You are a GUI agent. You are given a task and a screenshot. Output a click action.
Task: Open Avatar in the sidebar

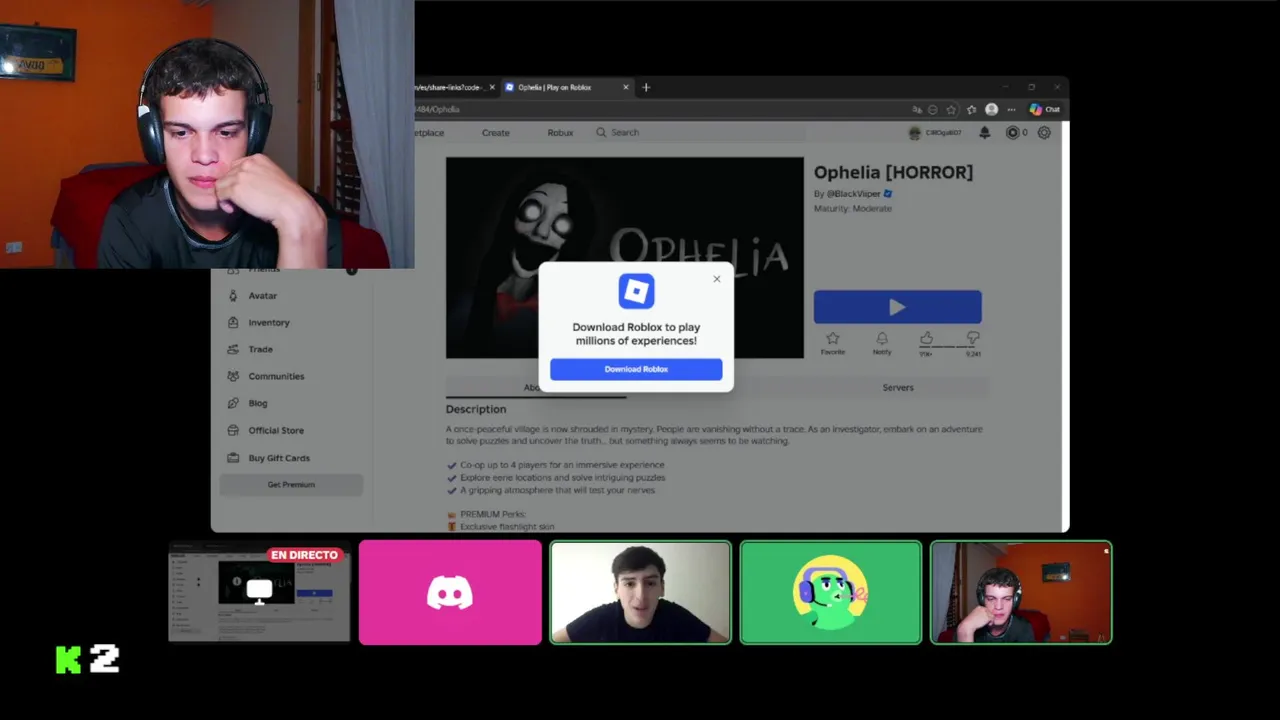coord(263,296)
